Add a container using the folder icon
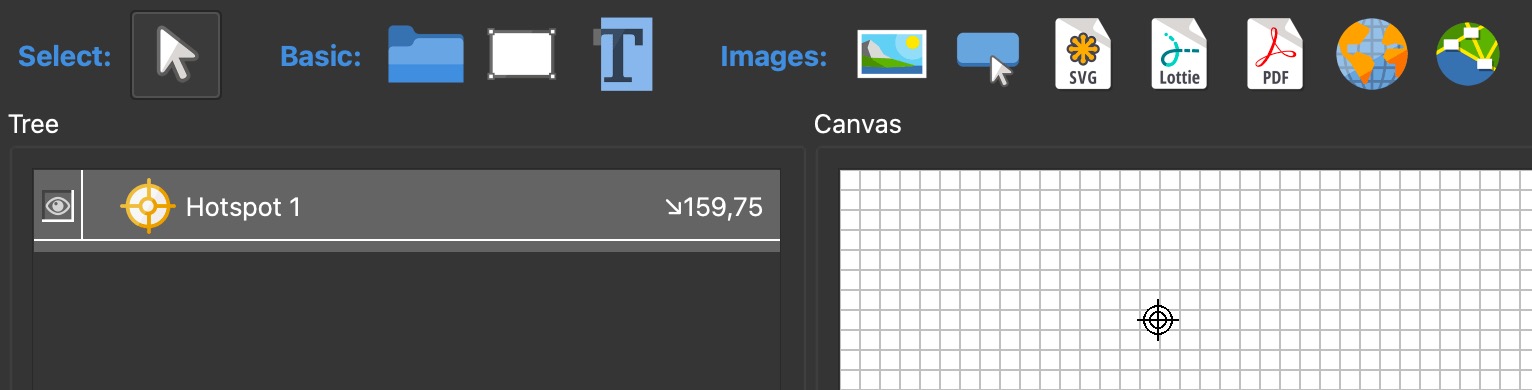This screenshot has width=1532, height=390. [x=426, y=54]
